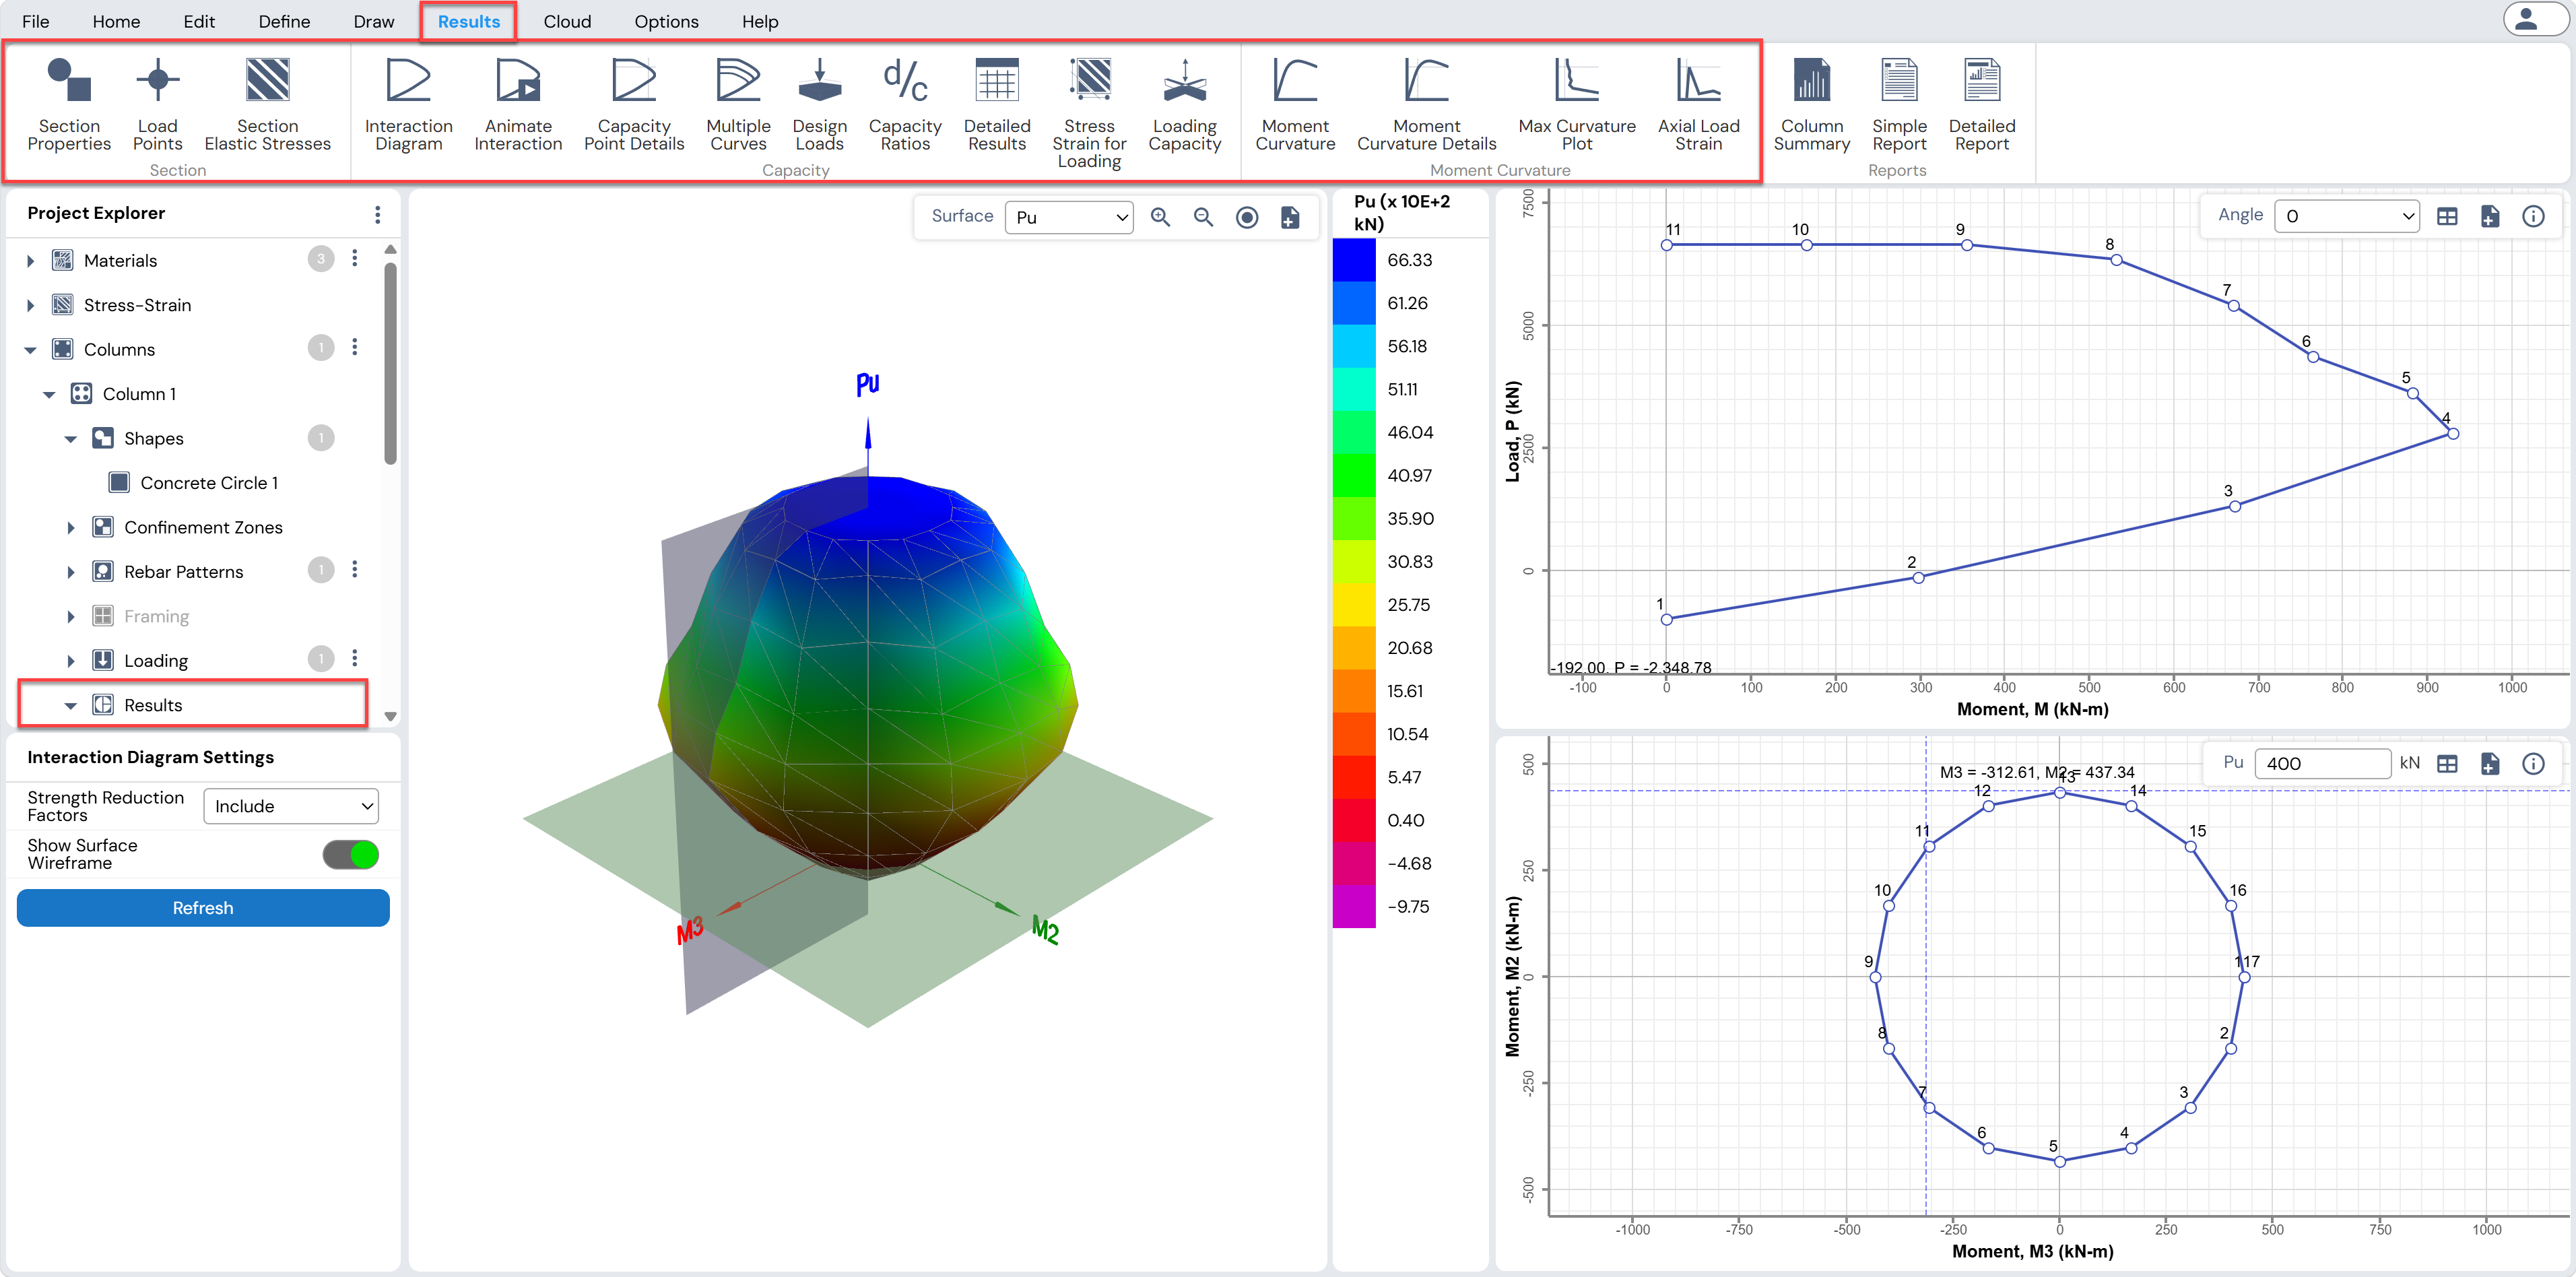
Task: Open table view for M2-M3 diagram
Action: 2446,764
